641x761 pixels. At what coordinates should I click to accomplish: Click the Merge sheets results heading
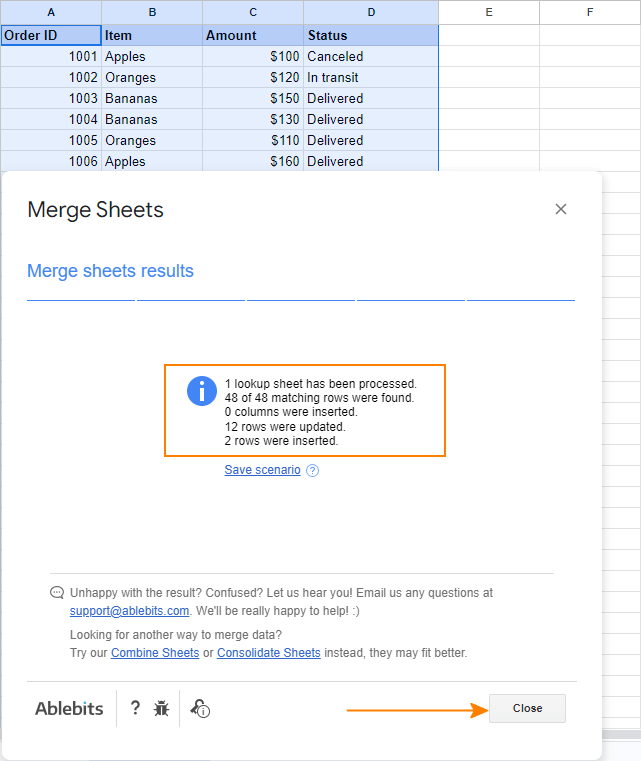click(110, 271)
